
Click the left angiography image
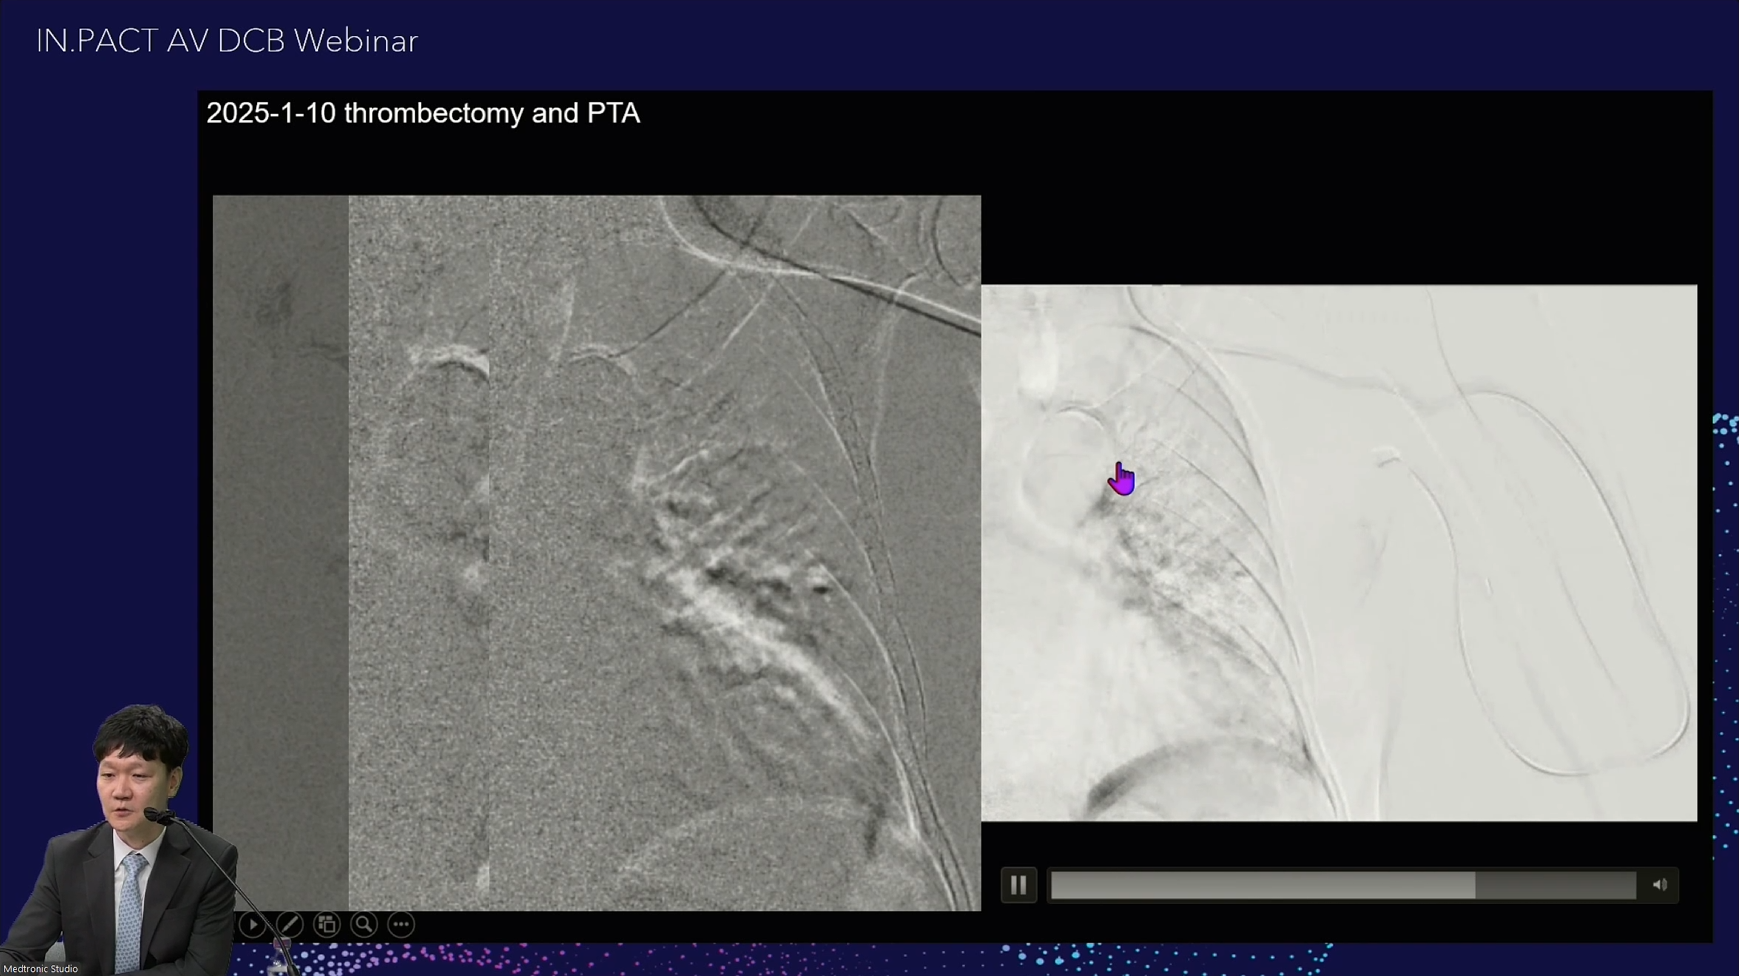click(x=597, y=553)
